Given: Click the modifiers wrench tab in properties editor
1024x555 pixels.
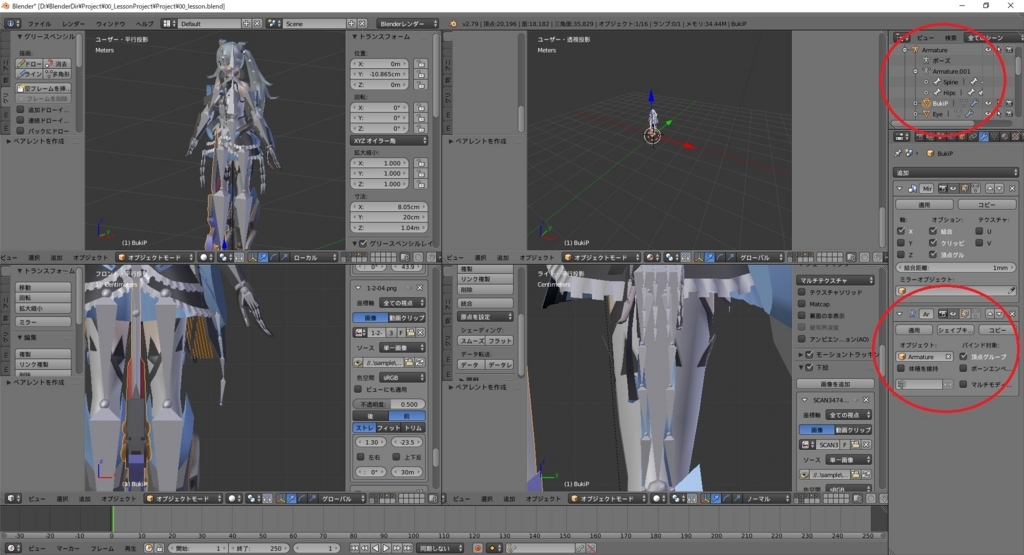Looking at the screenshot, I should click(x=984, y=136).
